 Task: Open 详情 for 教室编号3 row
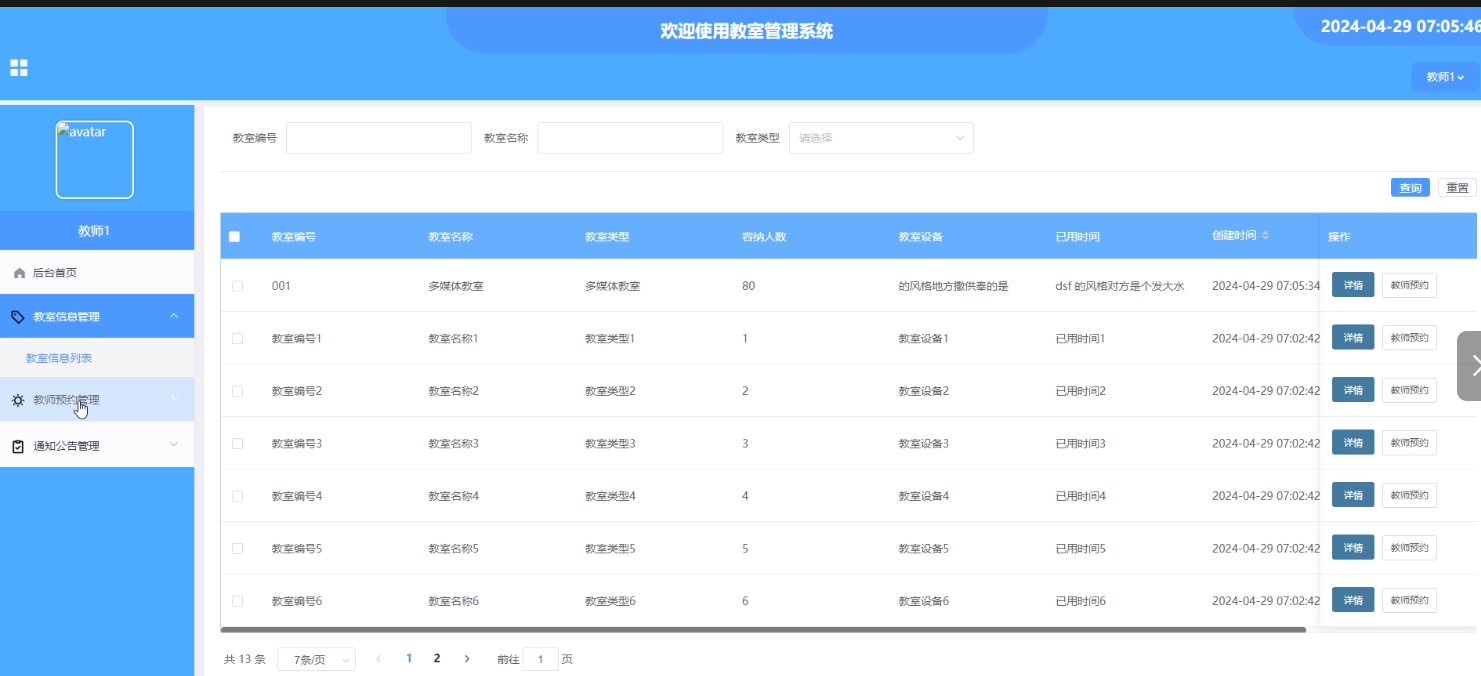point(1353,442)
